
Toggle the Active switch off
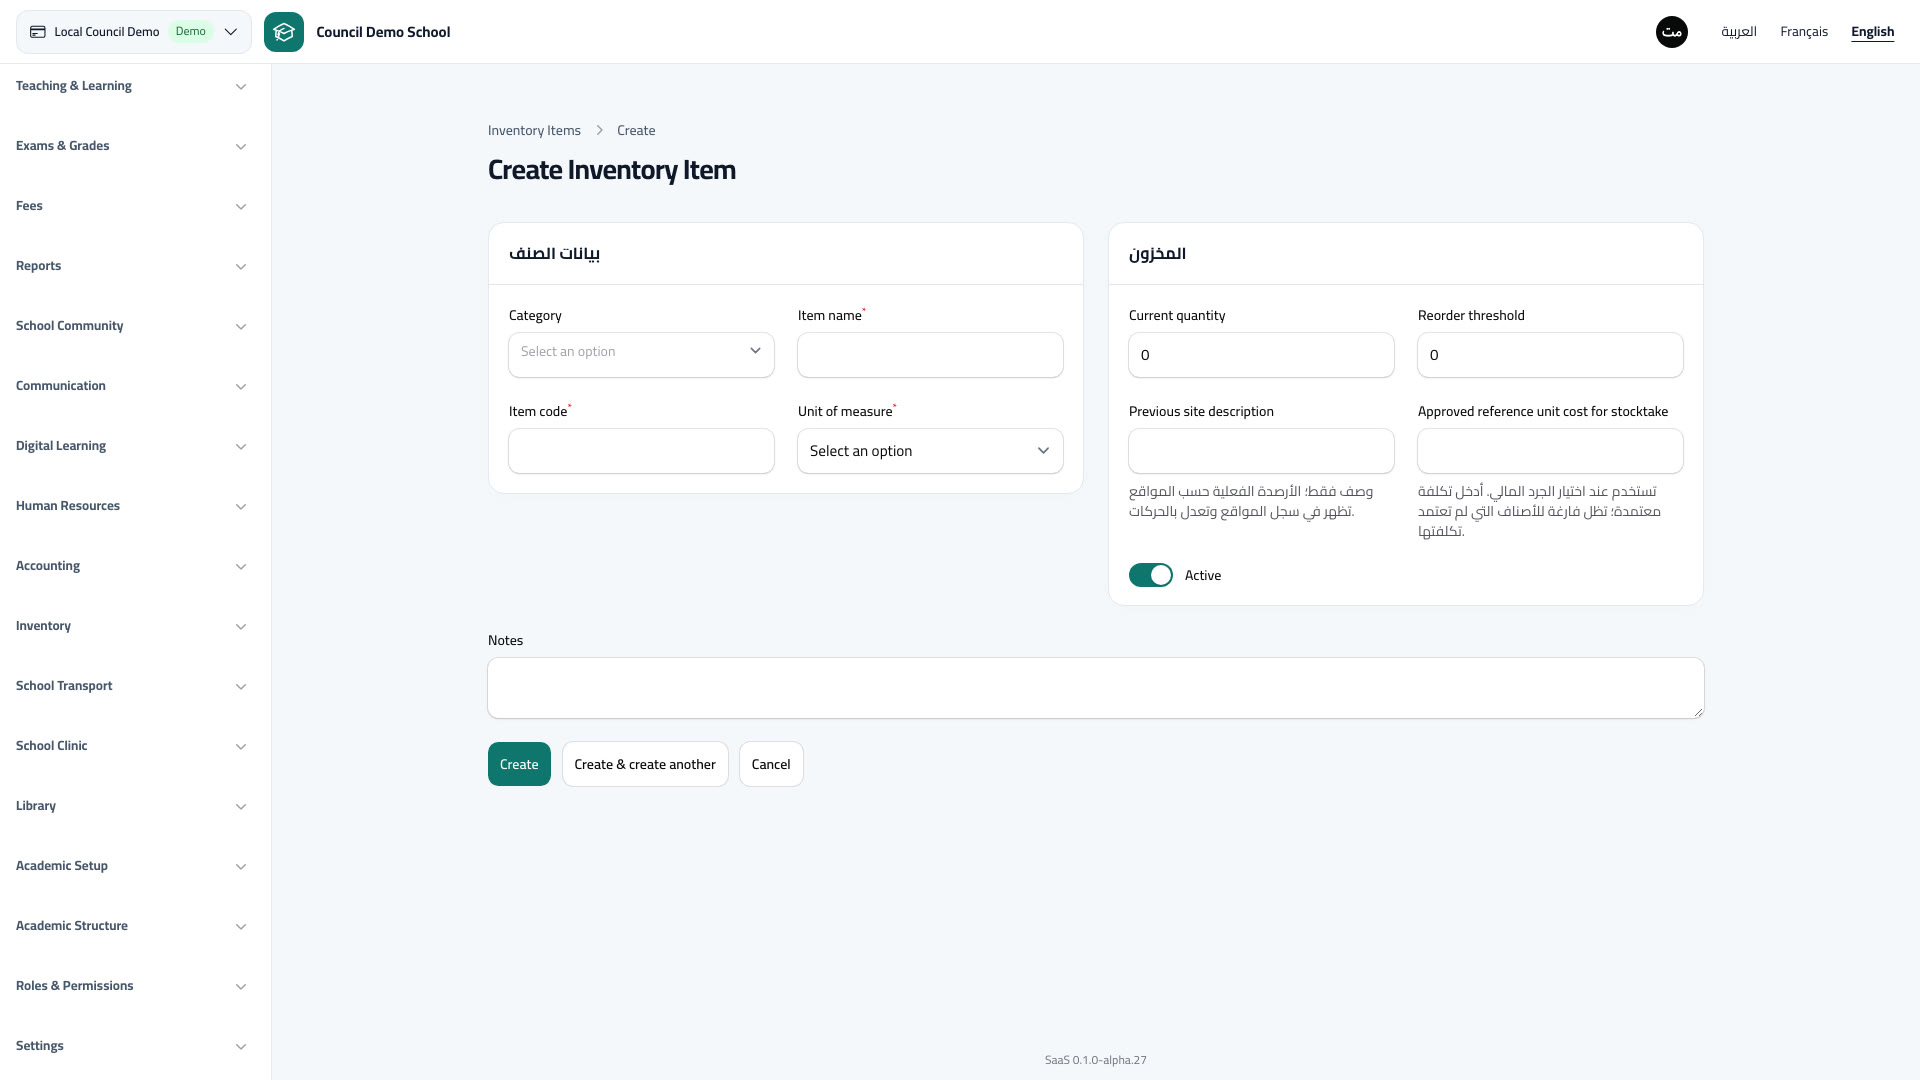click(1151, 575)
